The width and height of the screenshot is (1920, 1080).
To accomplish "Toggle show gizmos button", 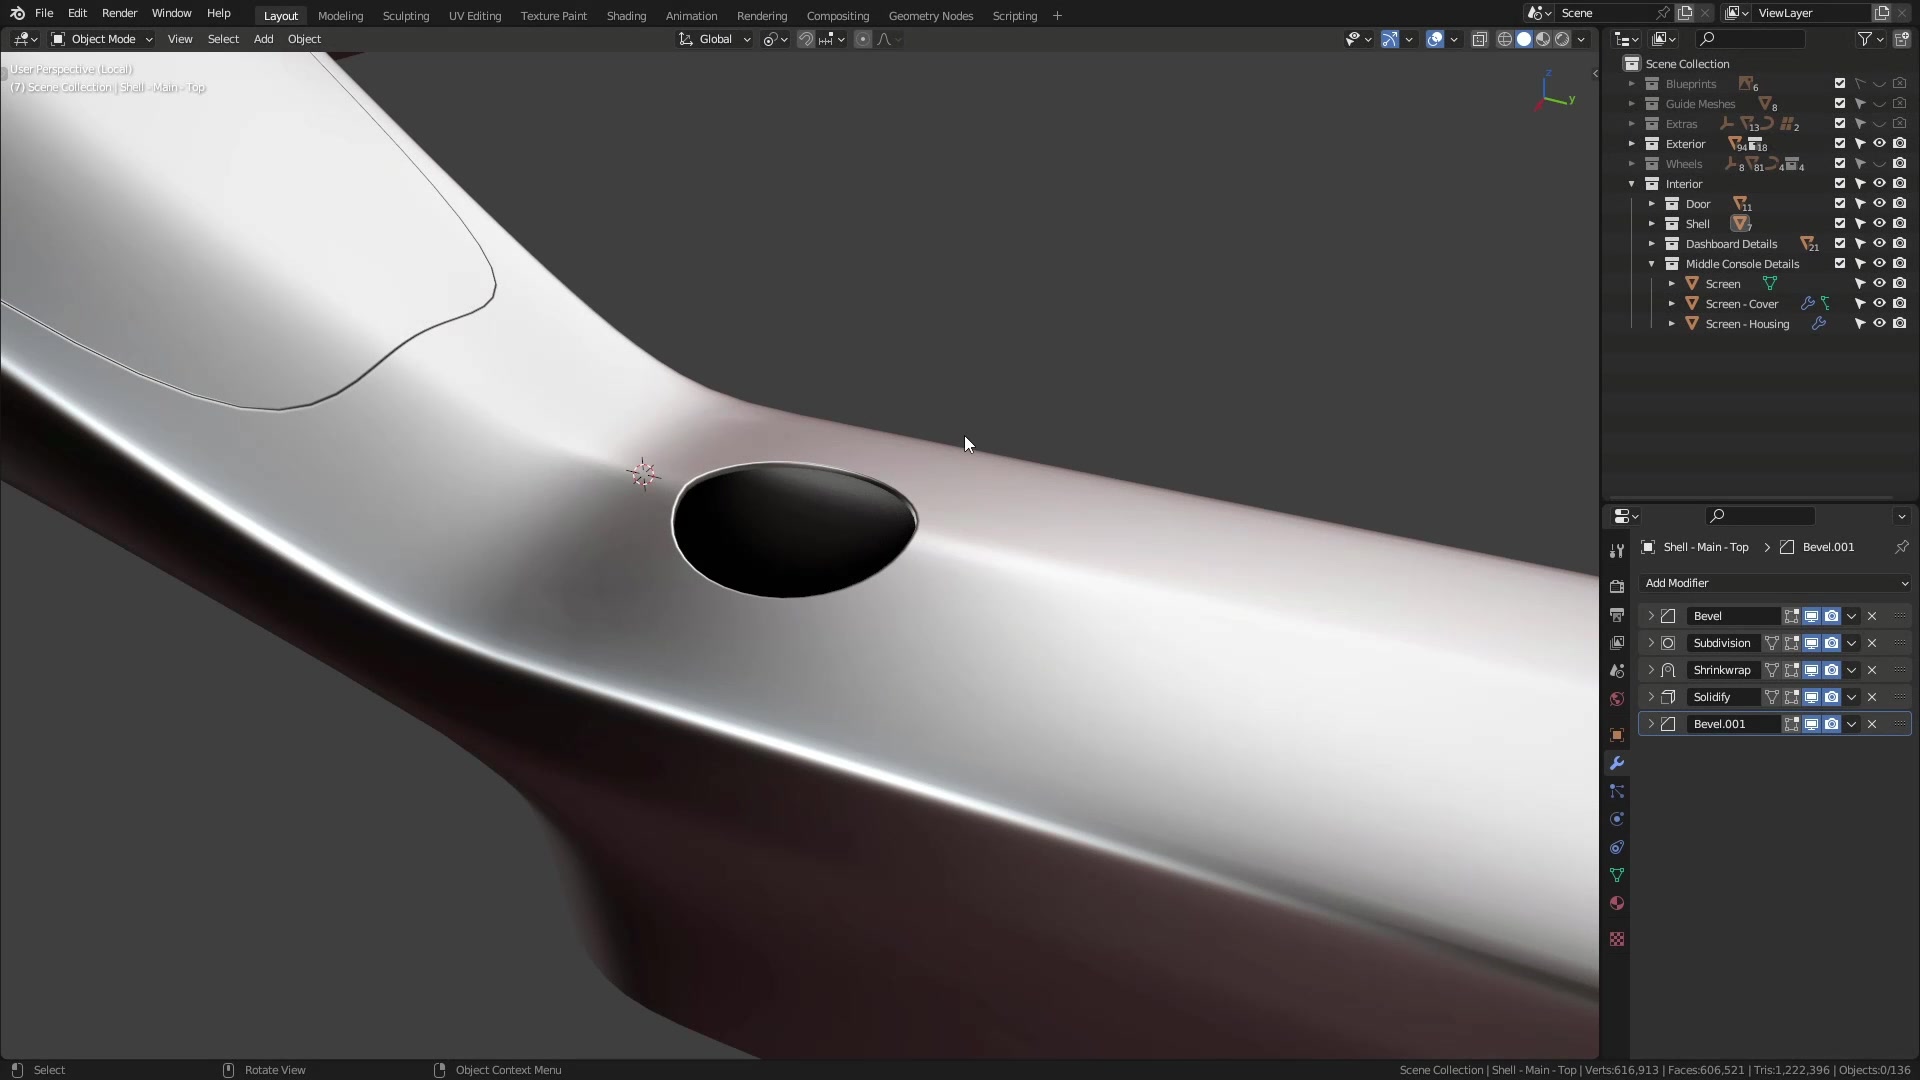I will point(1390,39).
